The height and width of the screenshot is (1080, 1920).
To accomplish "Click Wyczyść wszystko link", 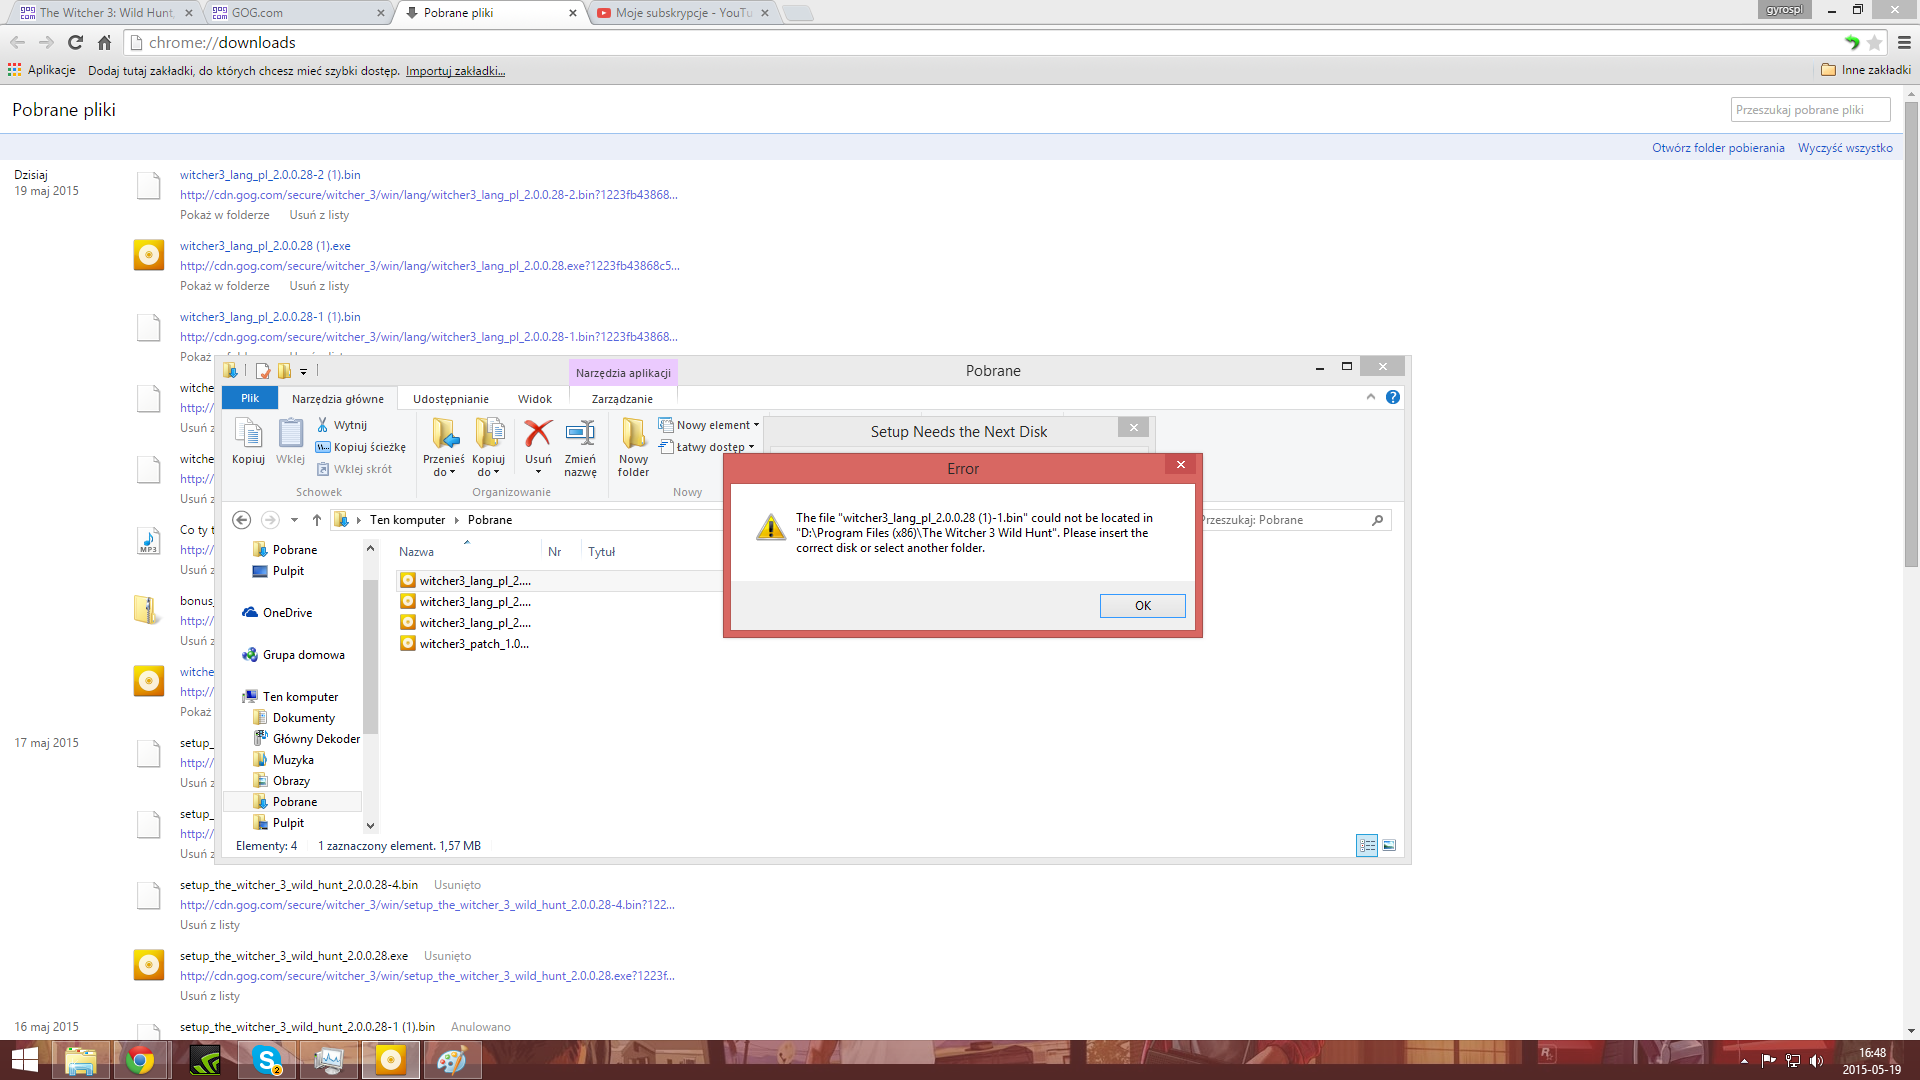I will (1845, 148).
